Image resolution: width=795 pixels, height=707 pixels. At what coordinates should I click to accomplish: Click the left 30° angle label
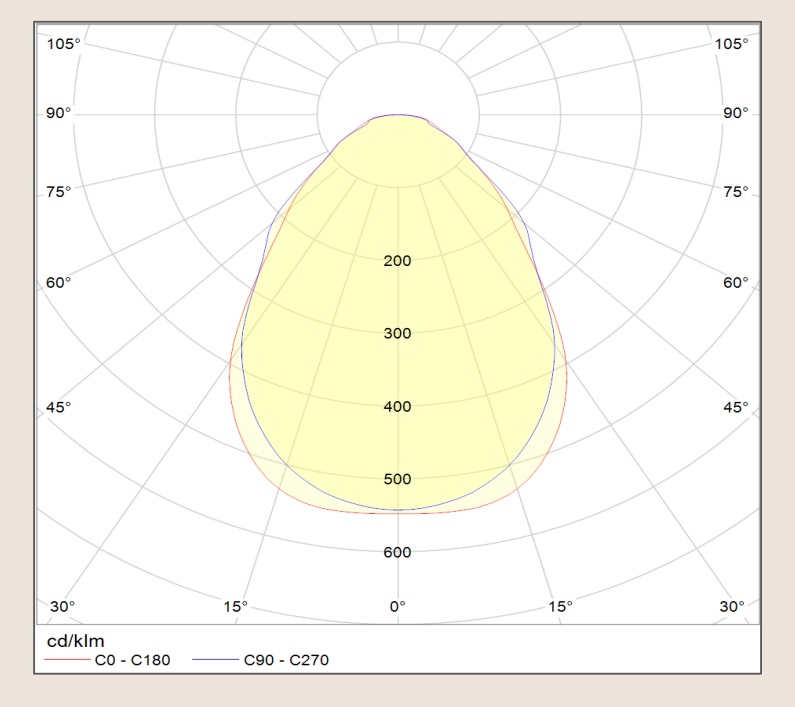62,606
